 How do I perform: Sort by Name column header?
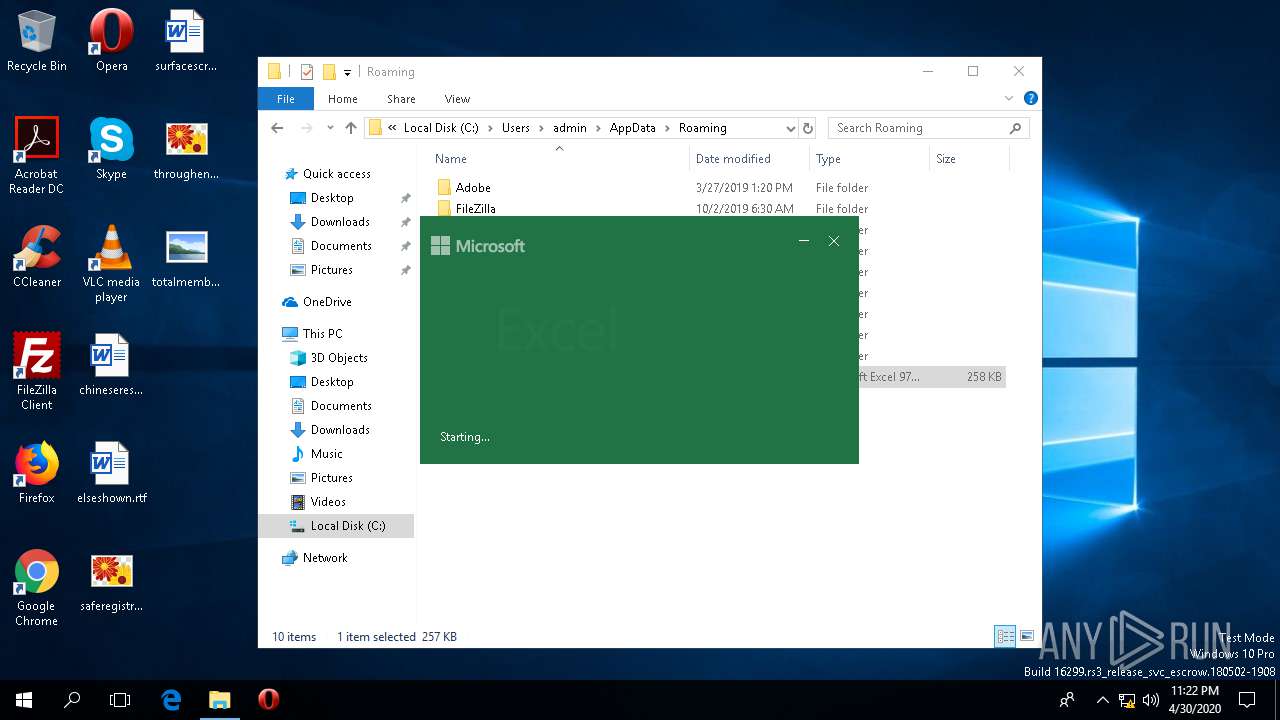558,159
